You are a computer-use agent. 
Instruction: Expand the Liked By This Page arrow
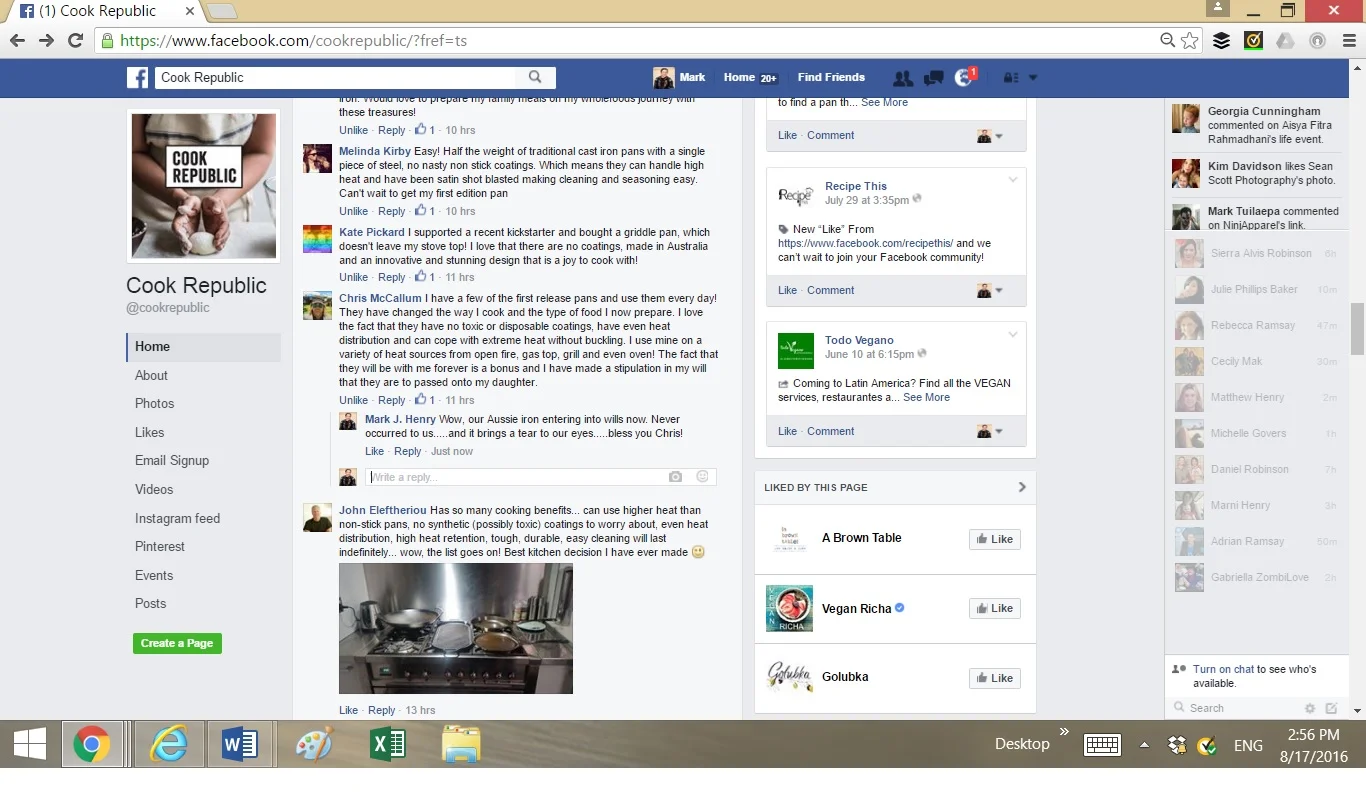click(x=1021, y=487)
